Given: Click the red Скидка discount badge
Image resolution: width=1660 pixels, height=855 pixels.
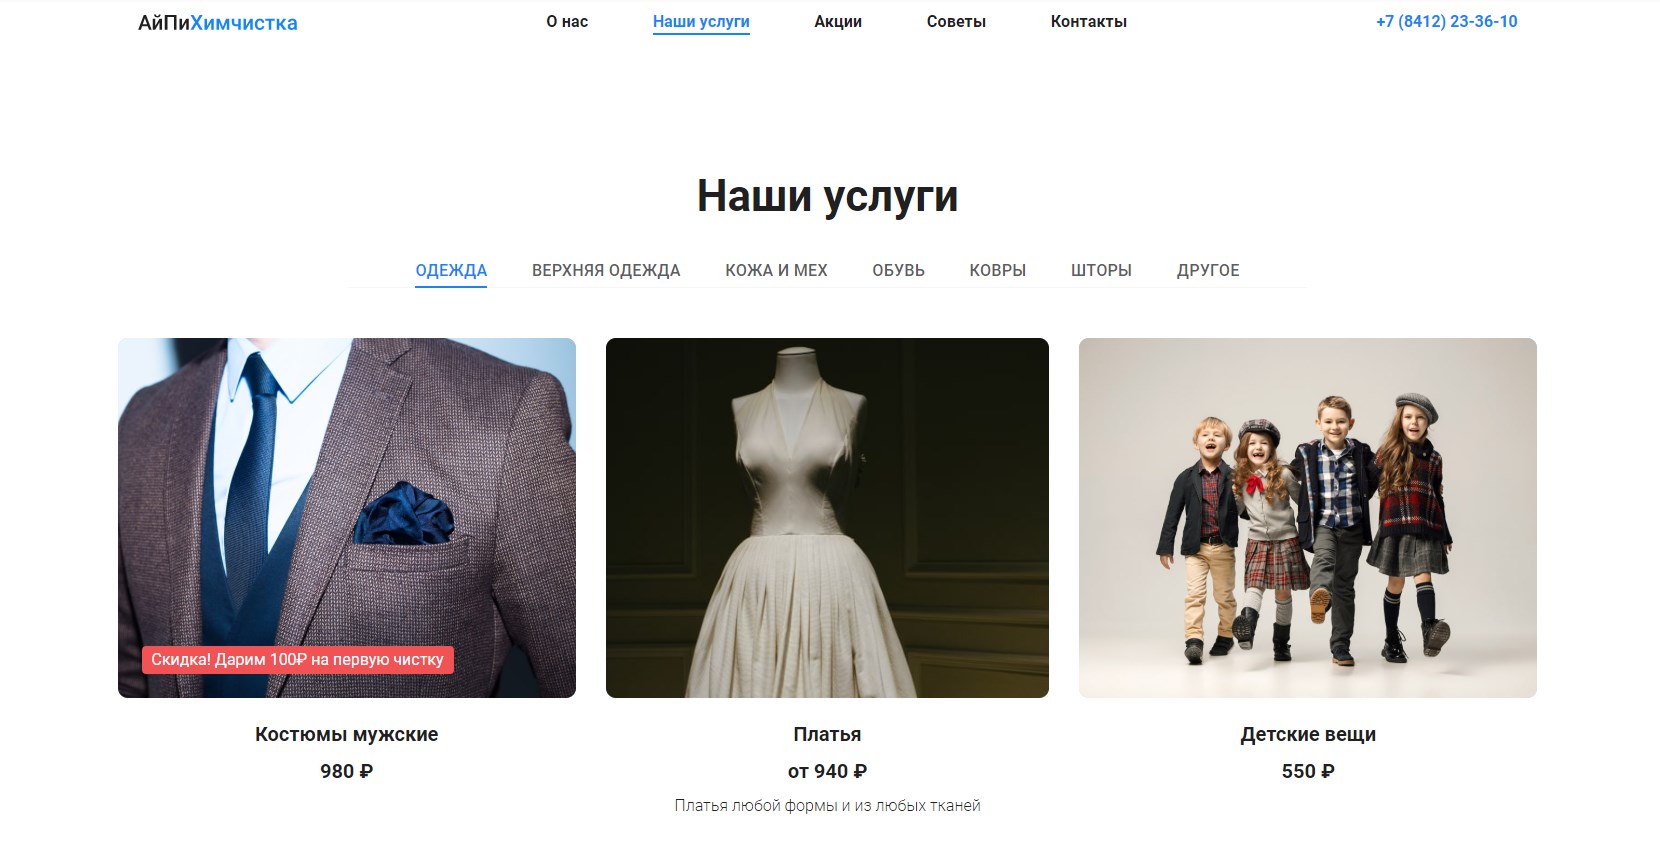Looking at the screenshot, I should click(298, 660).
